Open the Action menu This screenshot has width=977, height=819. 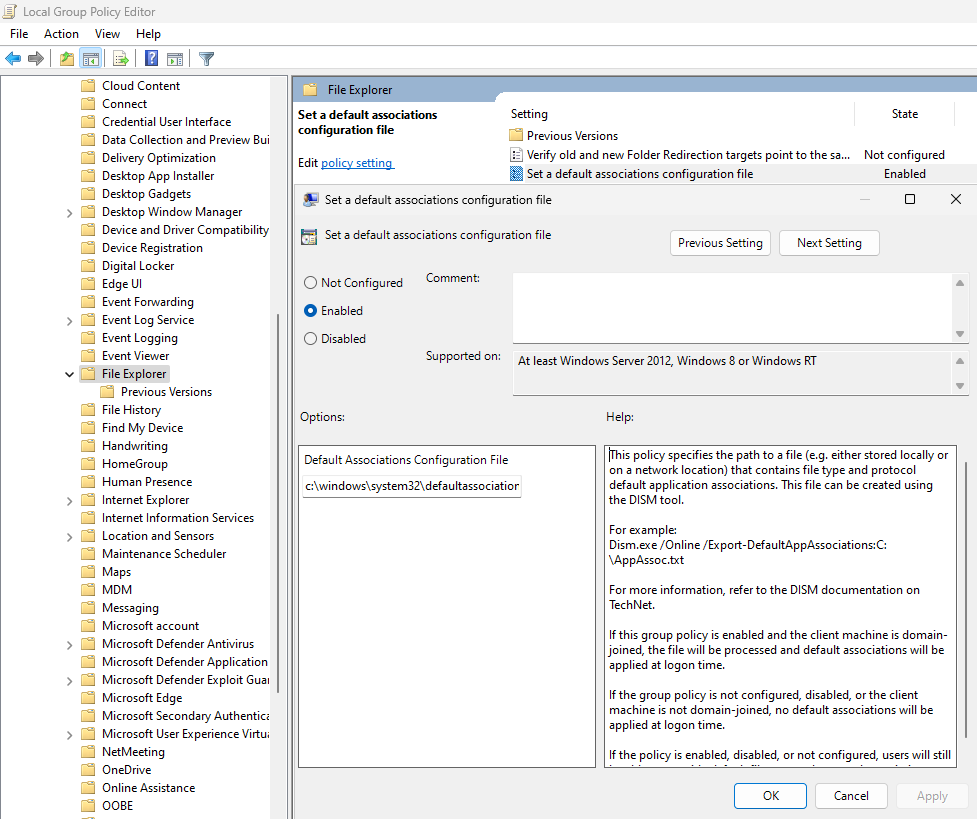click(61, 34)
